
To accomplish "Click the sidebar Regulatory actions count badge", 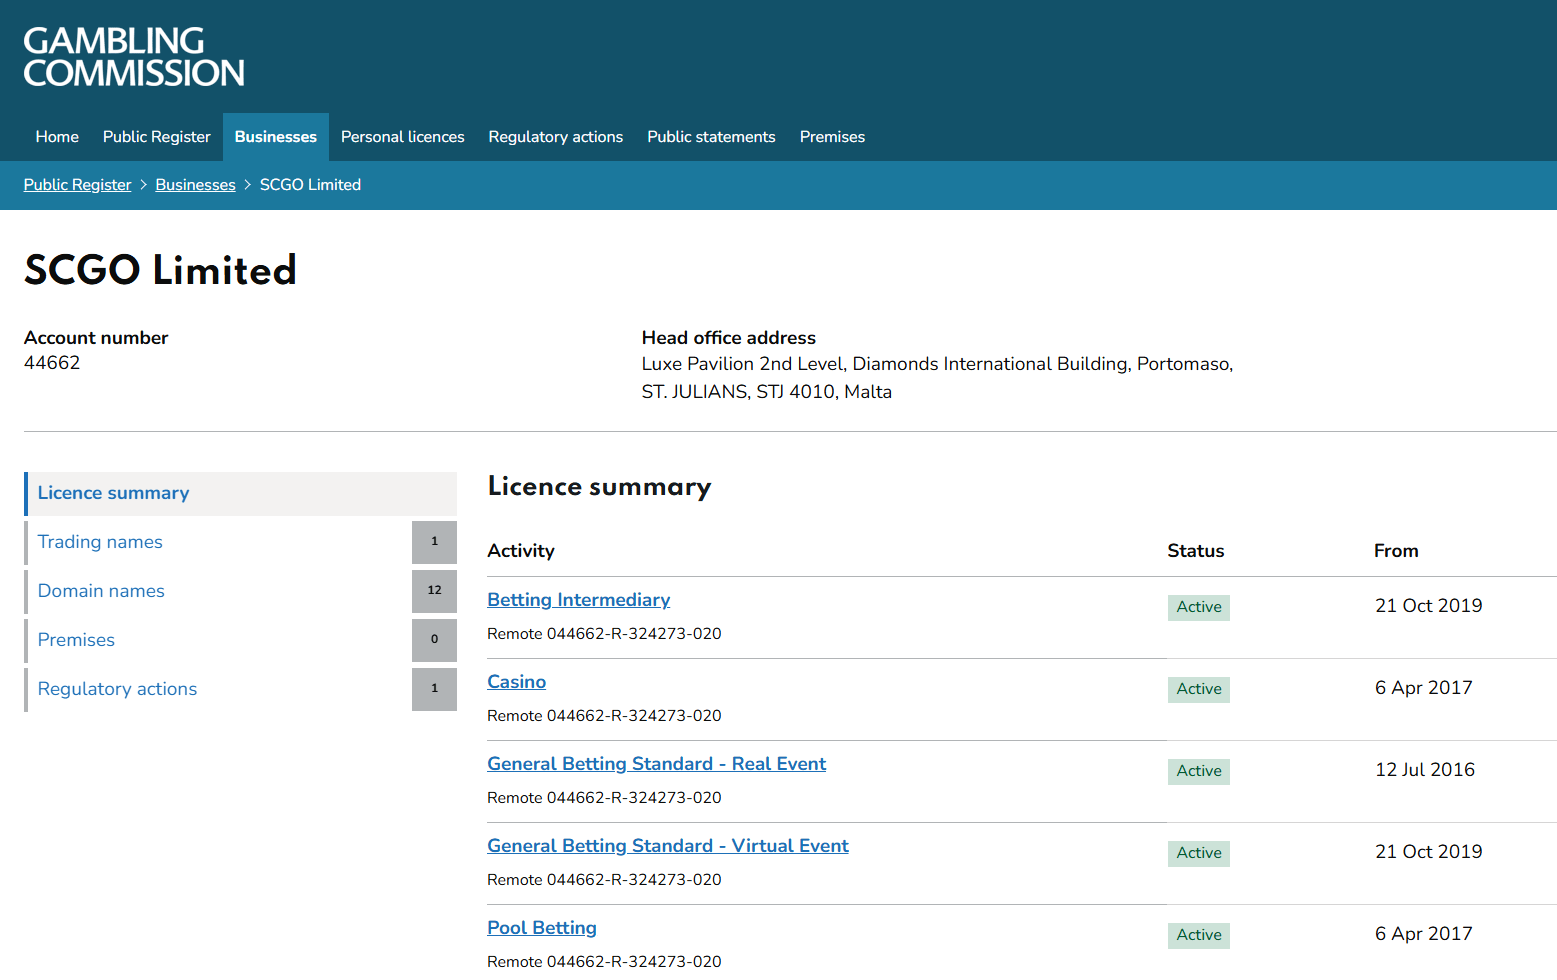I will pos(434,689).
